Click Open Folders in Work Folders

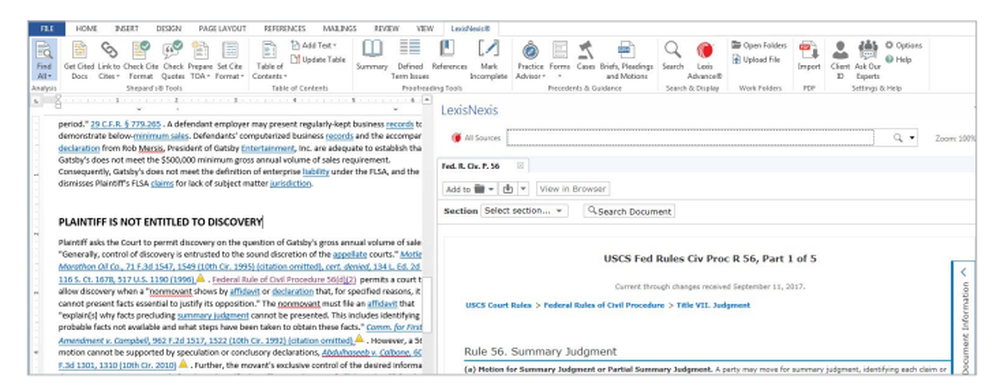point(759,45)
